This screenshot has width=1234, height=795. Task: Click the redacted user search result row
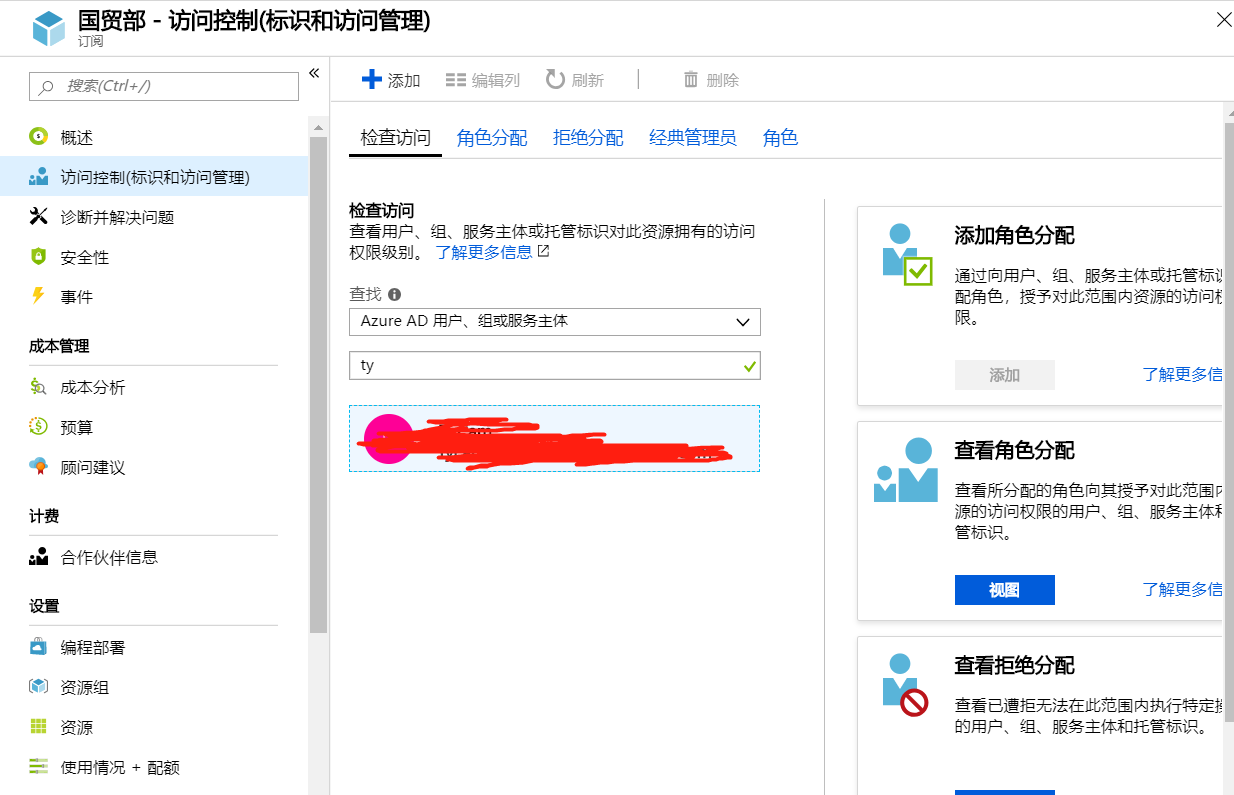click(554, 438)
